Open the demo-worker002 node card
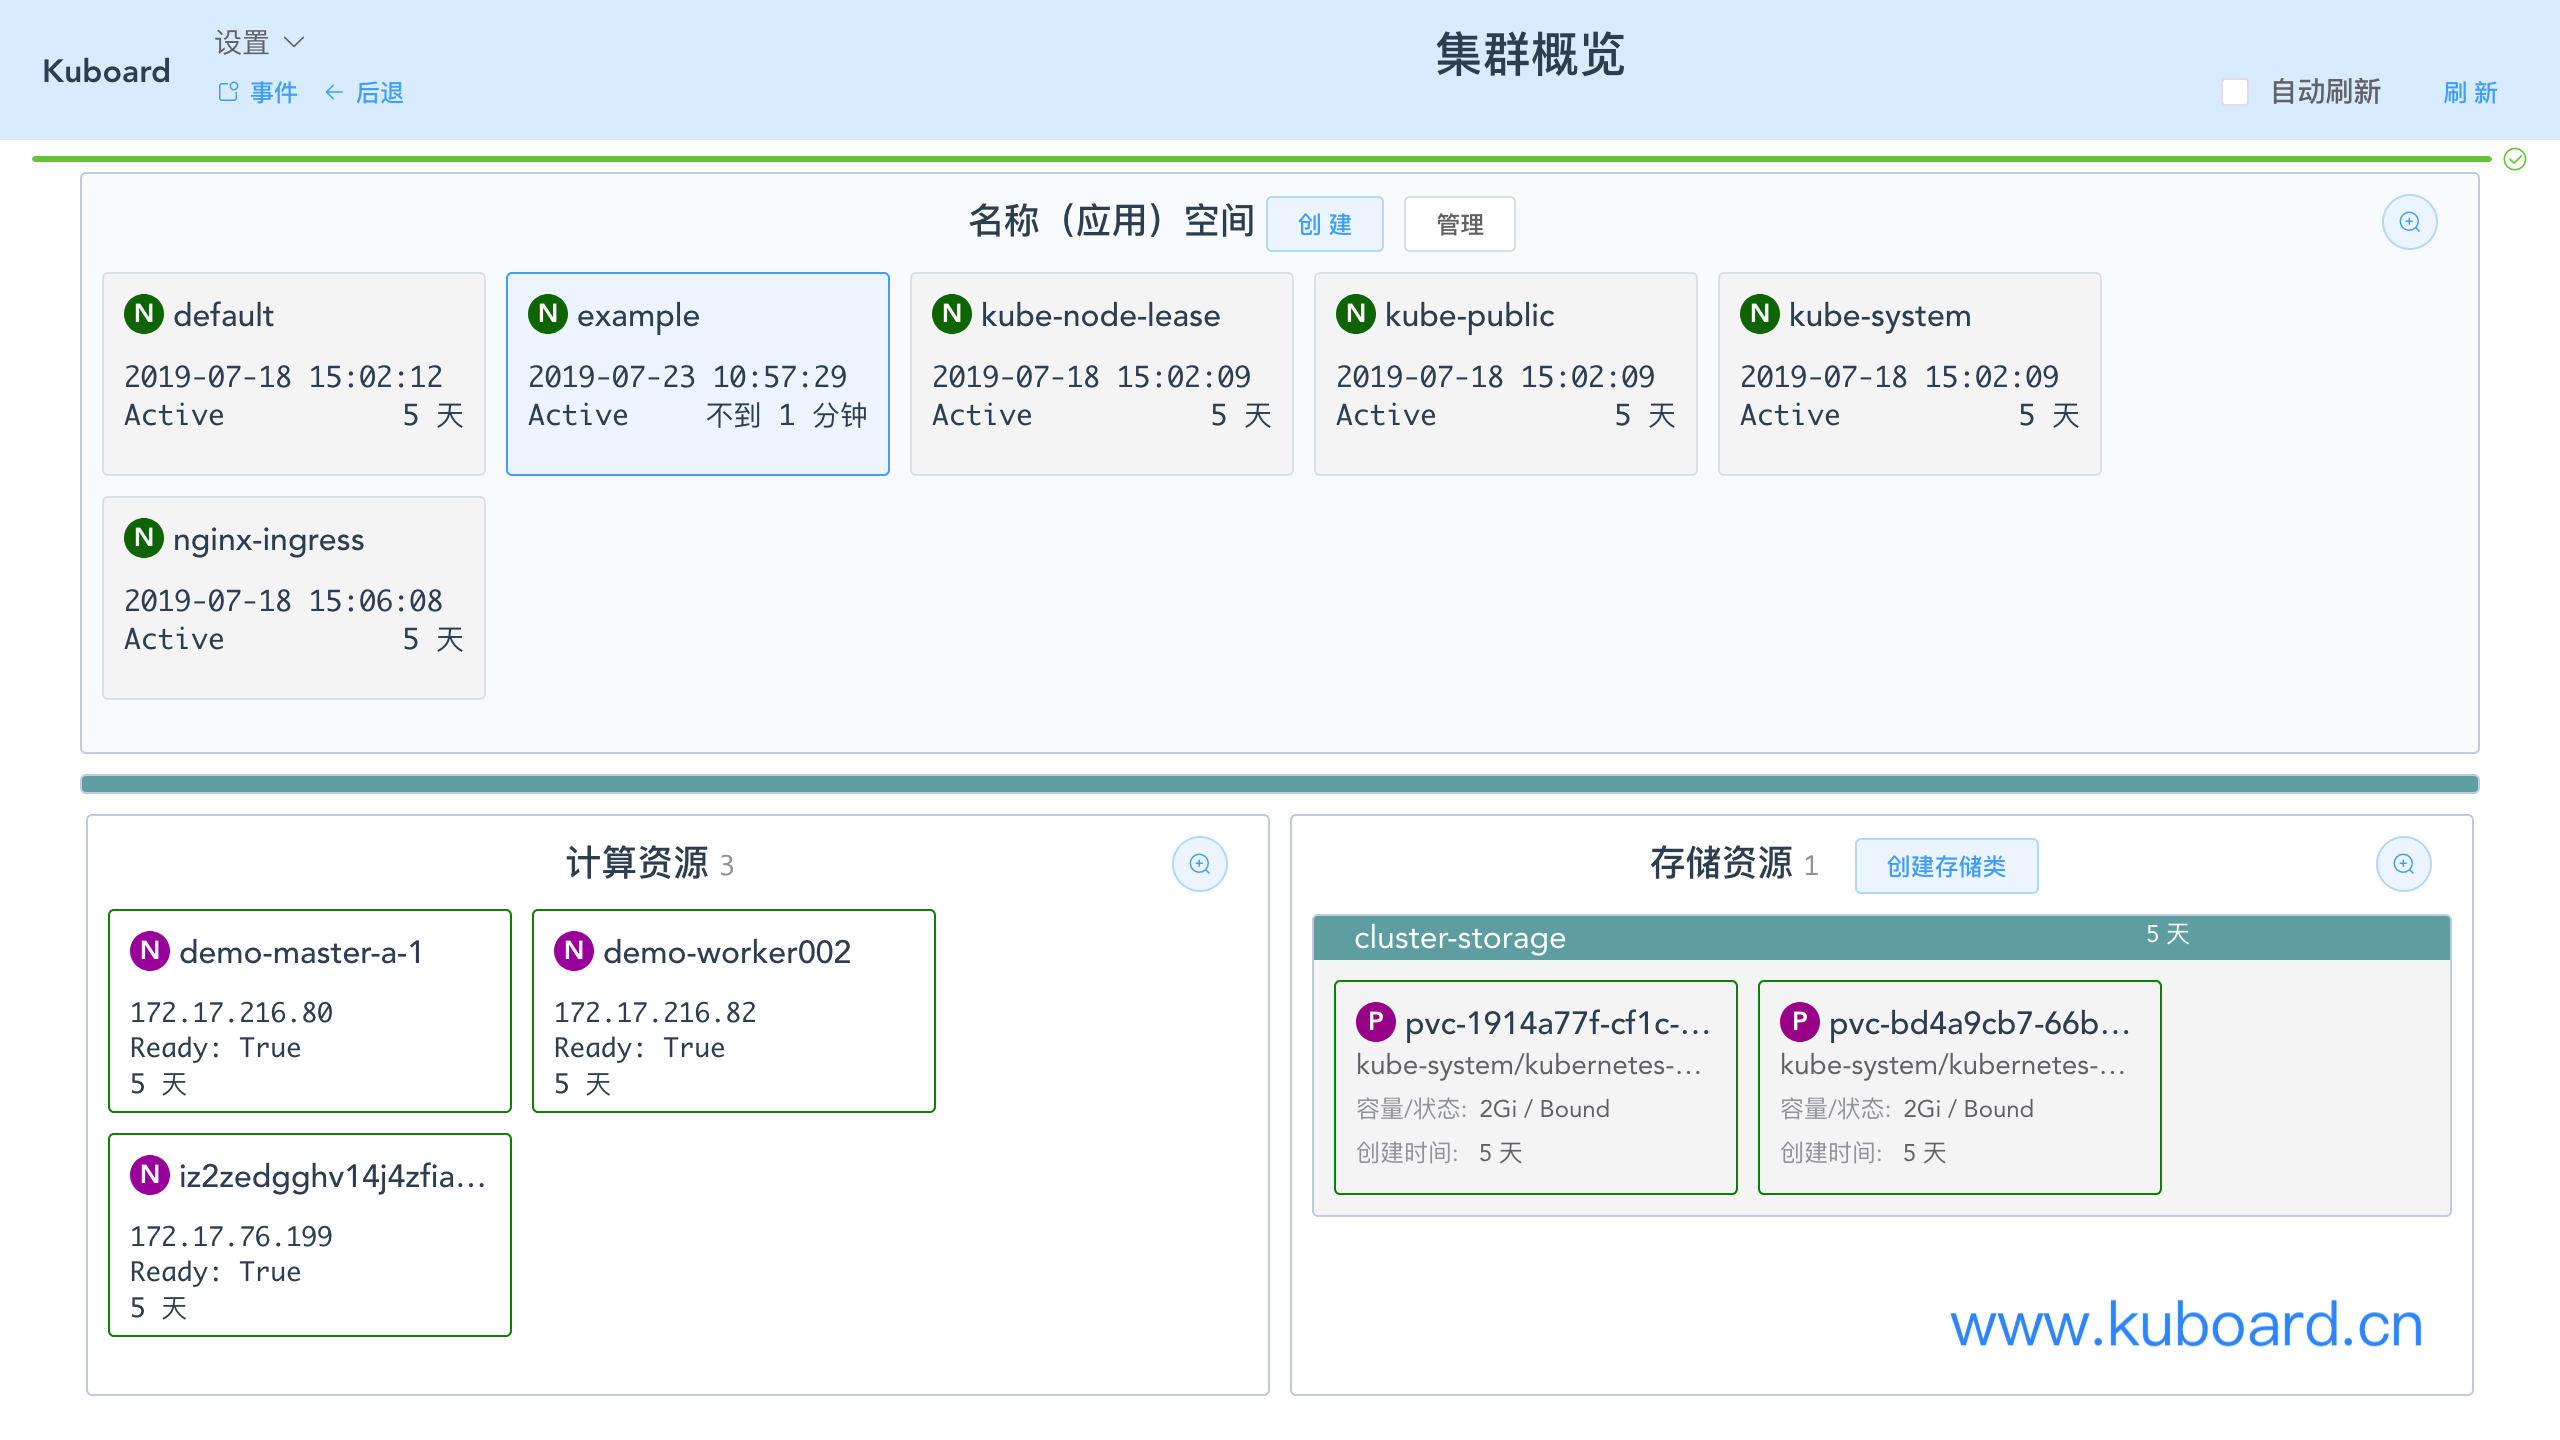Image resolution: width=2560 pixels, height=1440 pixels. pyautogui.click(x=734, y=1011)
